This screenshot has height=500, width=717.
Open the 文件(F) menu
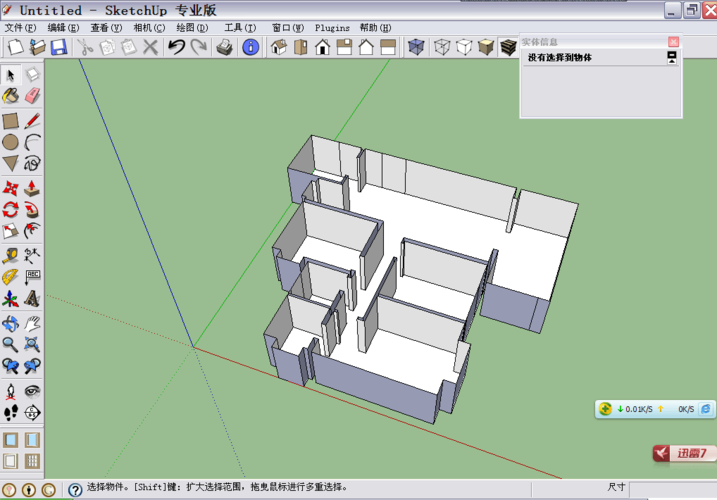[20, 28]
